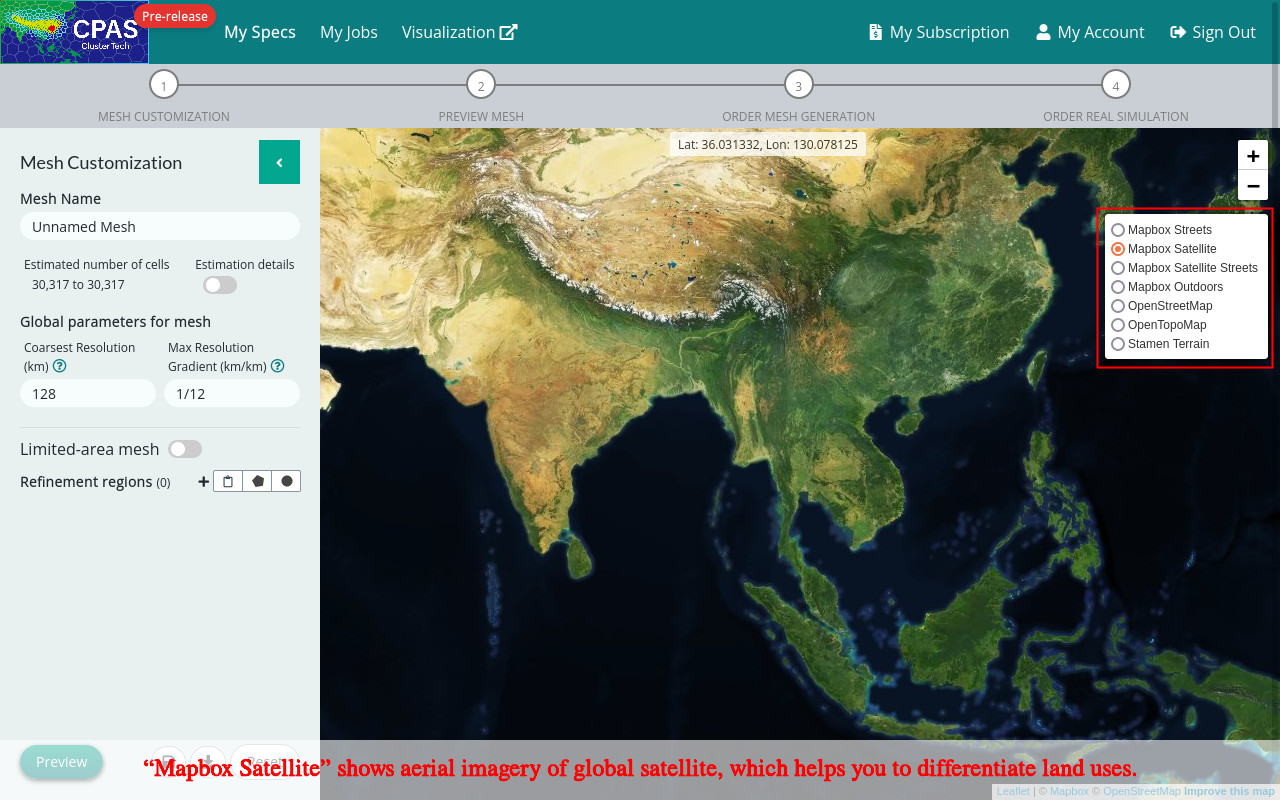Screen dimensions: 1280x800
Task: Zoom in on the map
Action: tap(1253, 156)
